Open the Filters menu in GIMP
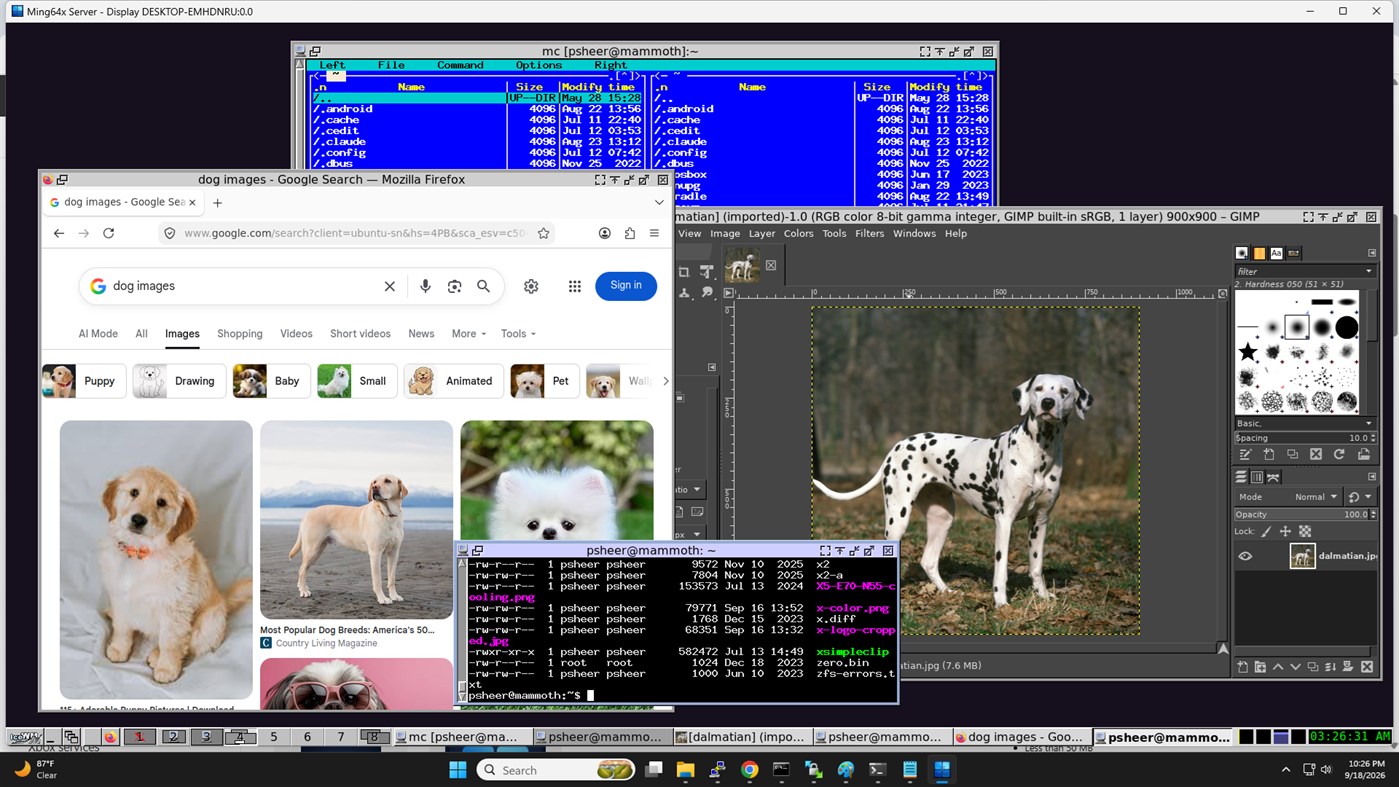This screenshot has height=787, width=1399. point(869,234)
